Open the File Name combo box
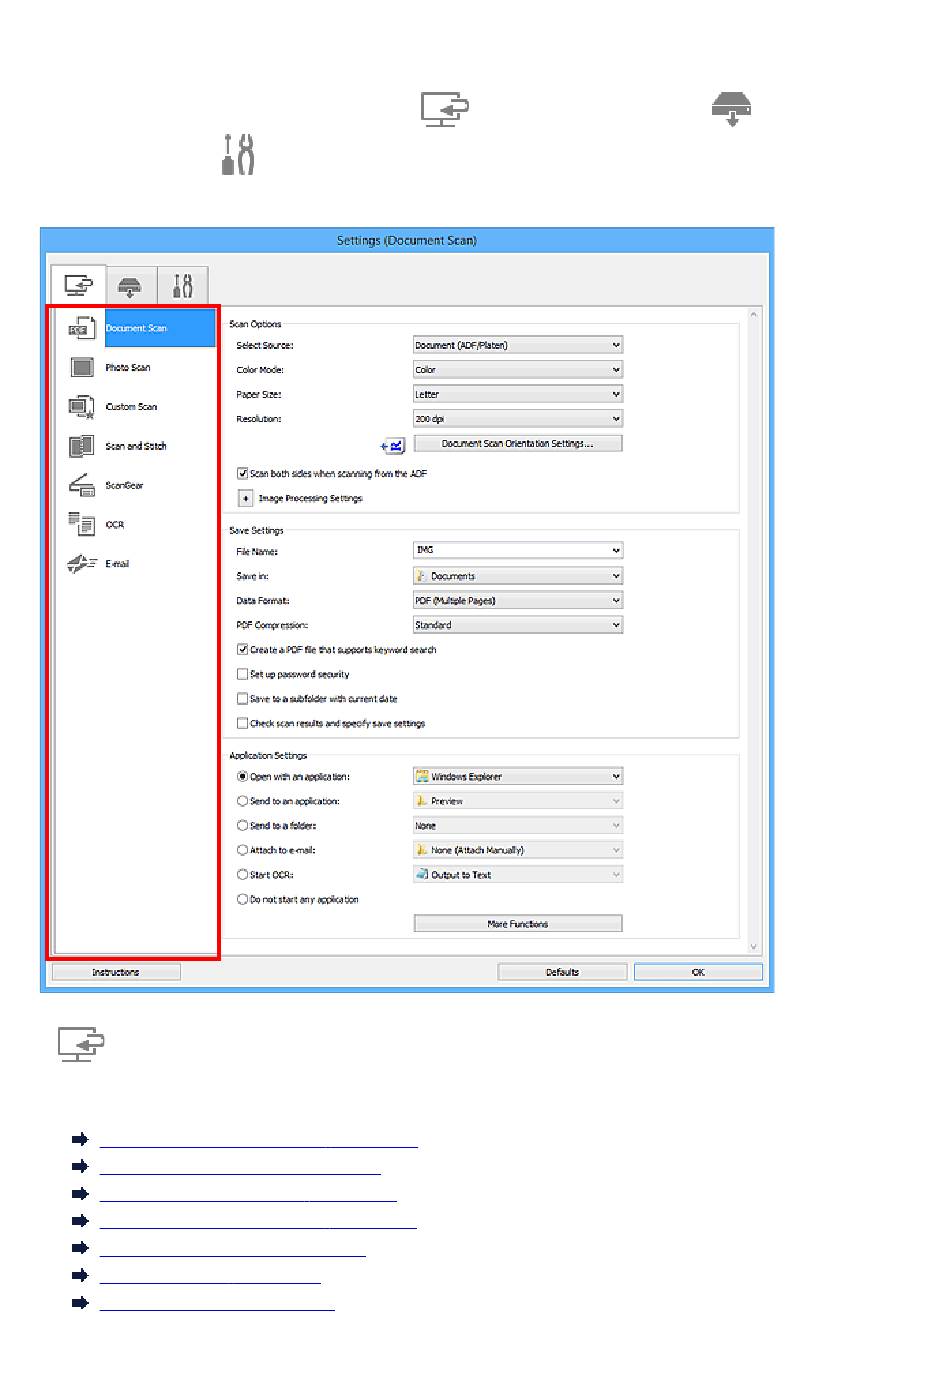Viewport: 950px width, 1397px height. [x=518, y=550]
